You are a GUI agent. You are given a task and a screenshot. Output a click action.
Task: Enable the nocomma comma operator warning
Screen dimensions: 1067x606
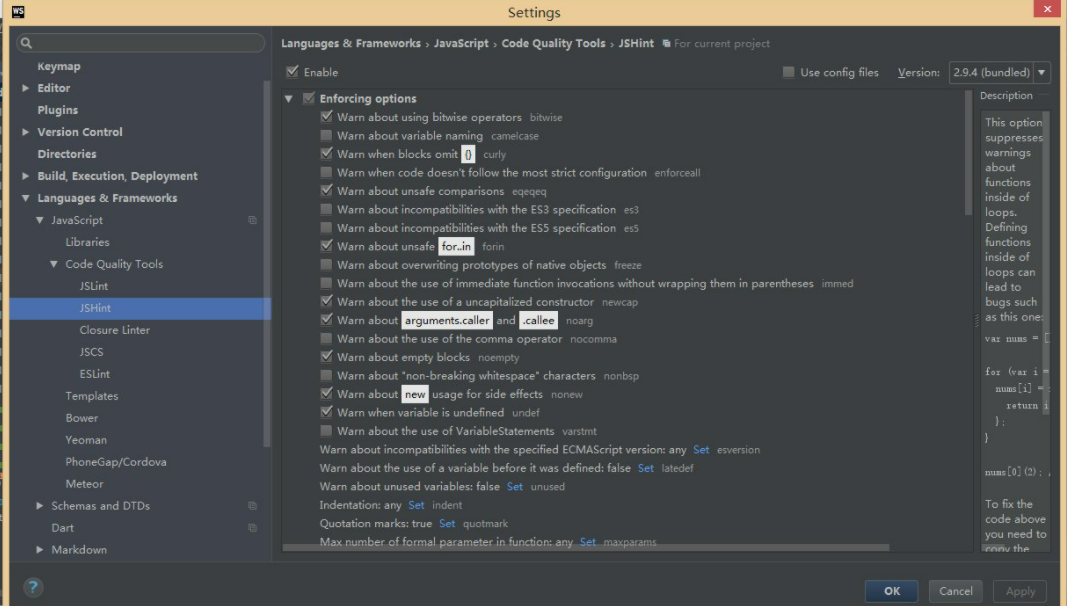[x=327, y=338]
